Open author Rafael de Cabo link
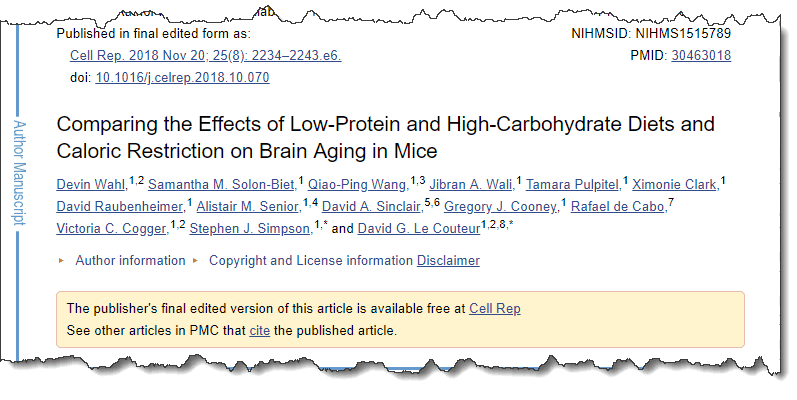 pyautogui.click(x=619, y=207)
